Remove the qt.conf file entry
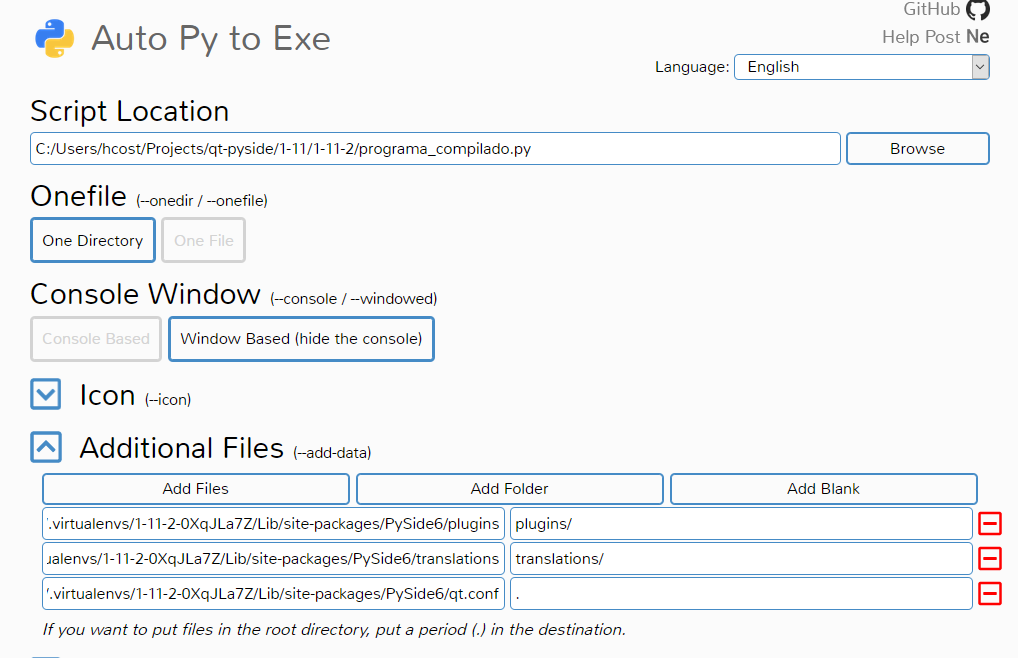 point(990,594)
